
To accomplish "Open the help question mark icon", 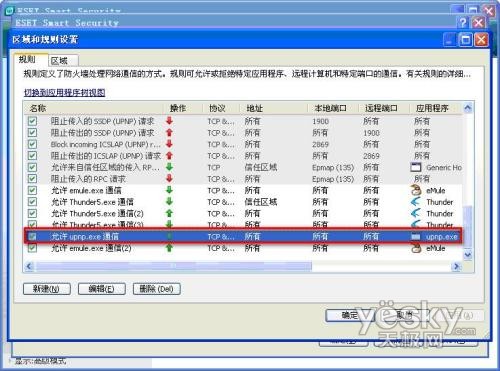I will 463,23.
